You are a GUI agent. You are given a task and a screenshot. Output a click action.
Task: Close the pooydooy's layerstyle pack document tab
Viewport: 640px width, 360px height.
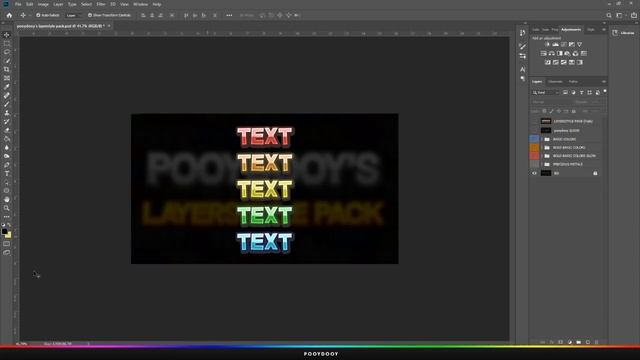[109, 26]
